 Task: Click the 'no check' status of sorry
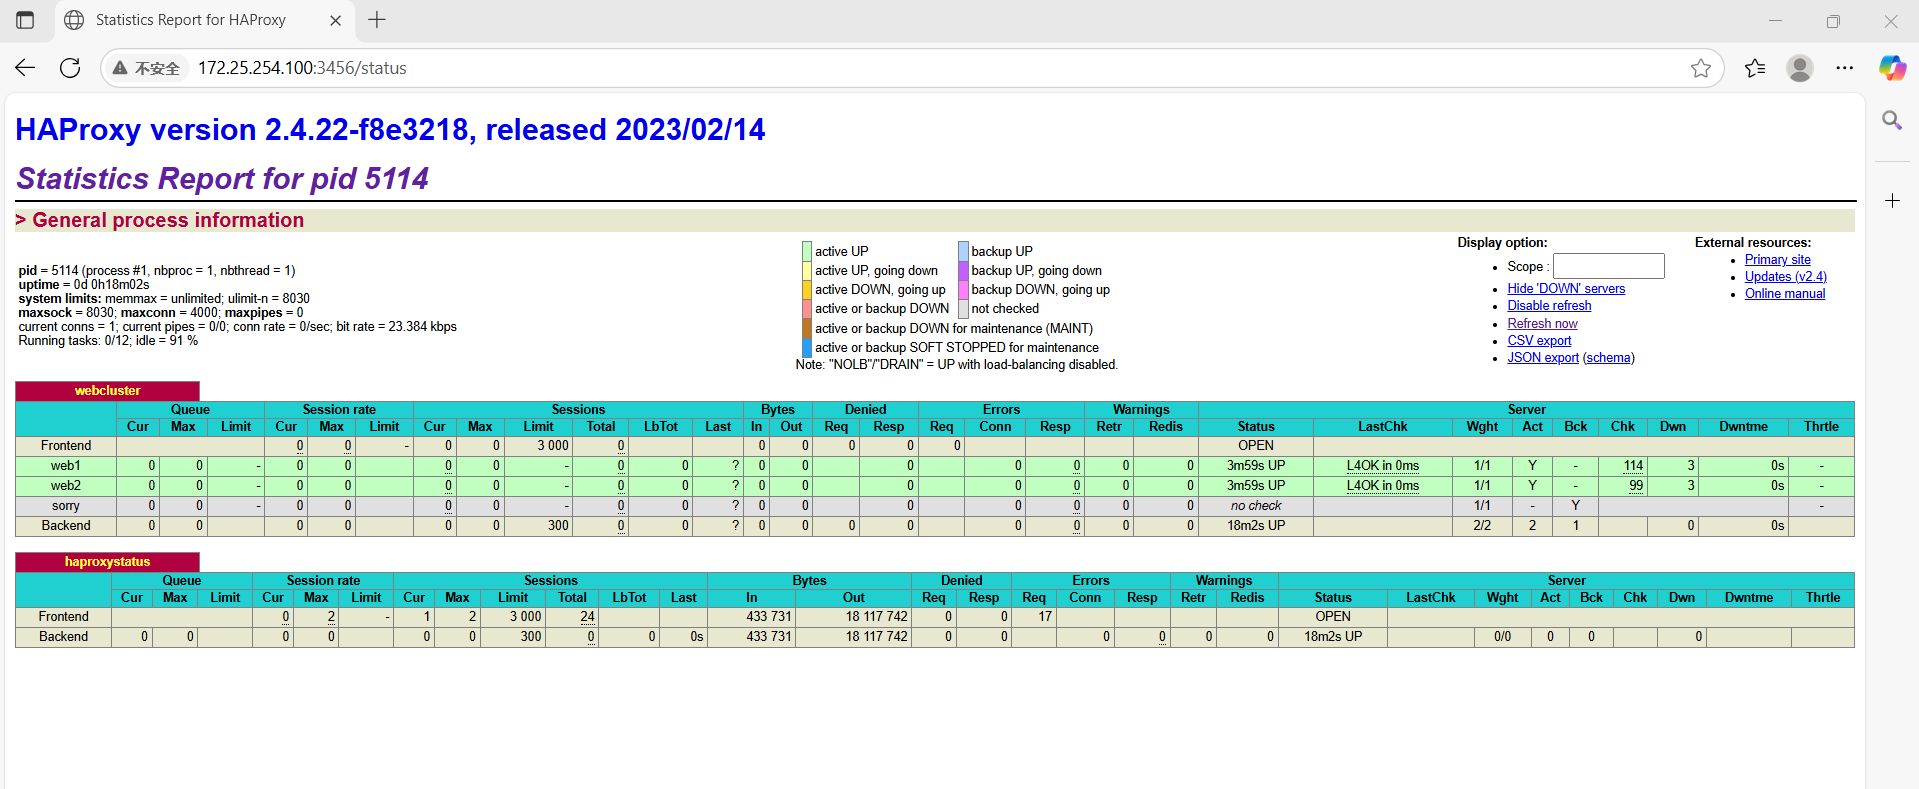(x=1256, y=506)
